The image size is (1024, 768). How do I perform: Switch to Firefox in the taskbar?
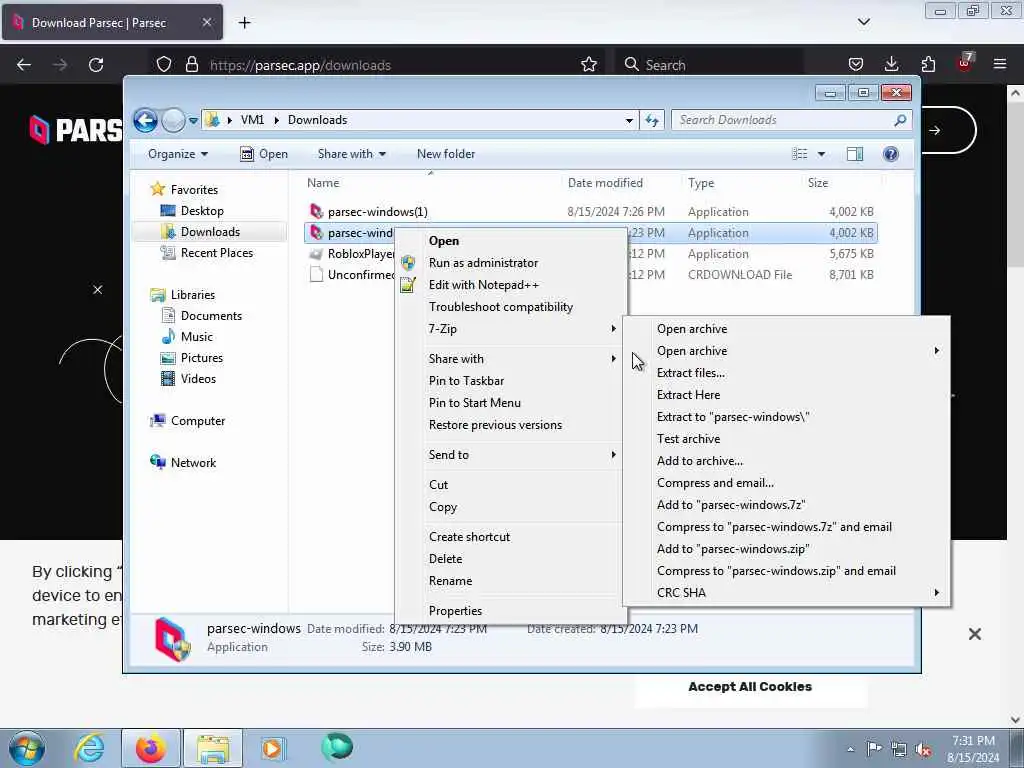(150, 748)
